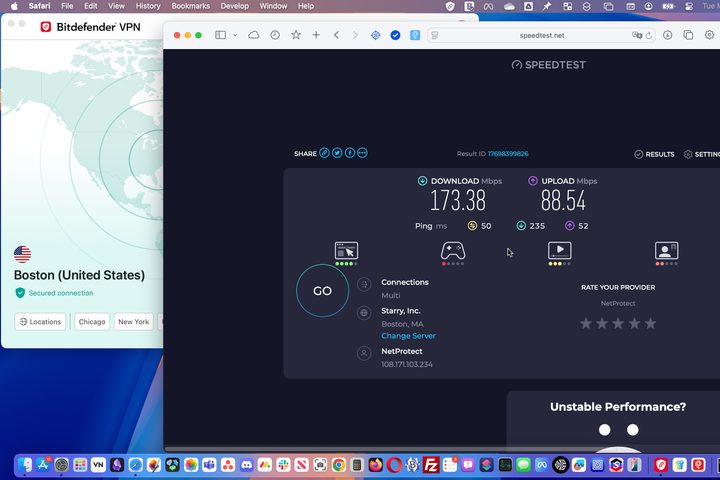Select Chicago in Bitdefender VPN

(x=92, y=322)
